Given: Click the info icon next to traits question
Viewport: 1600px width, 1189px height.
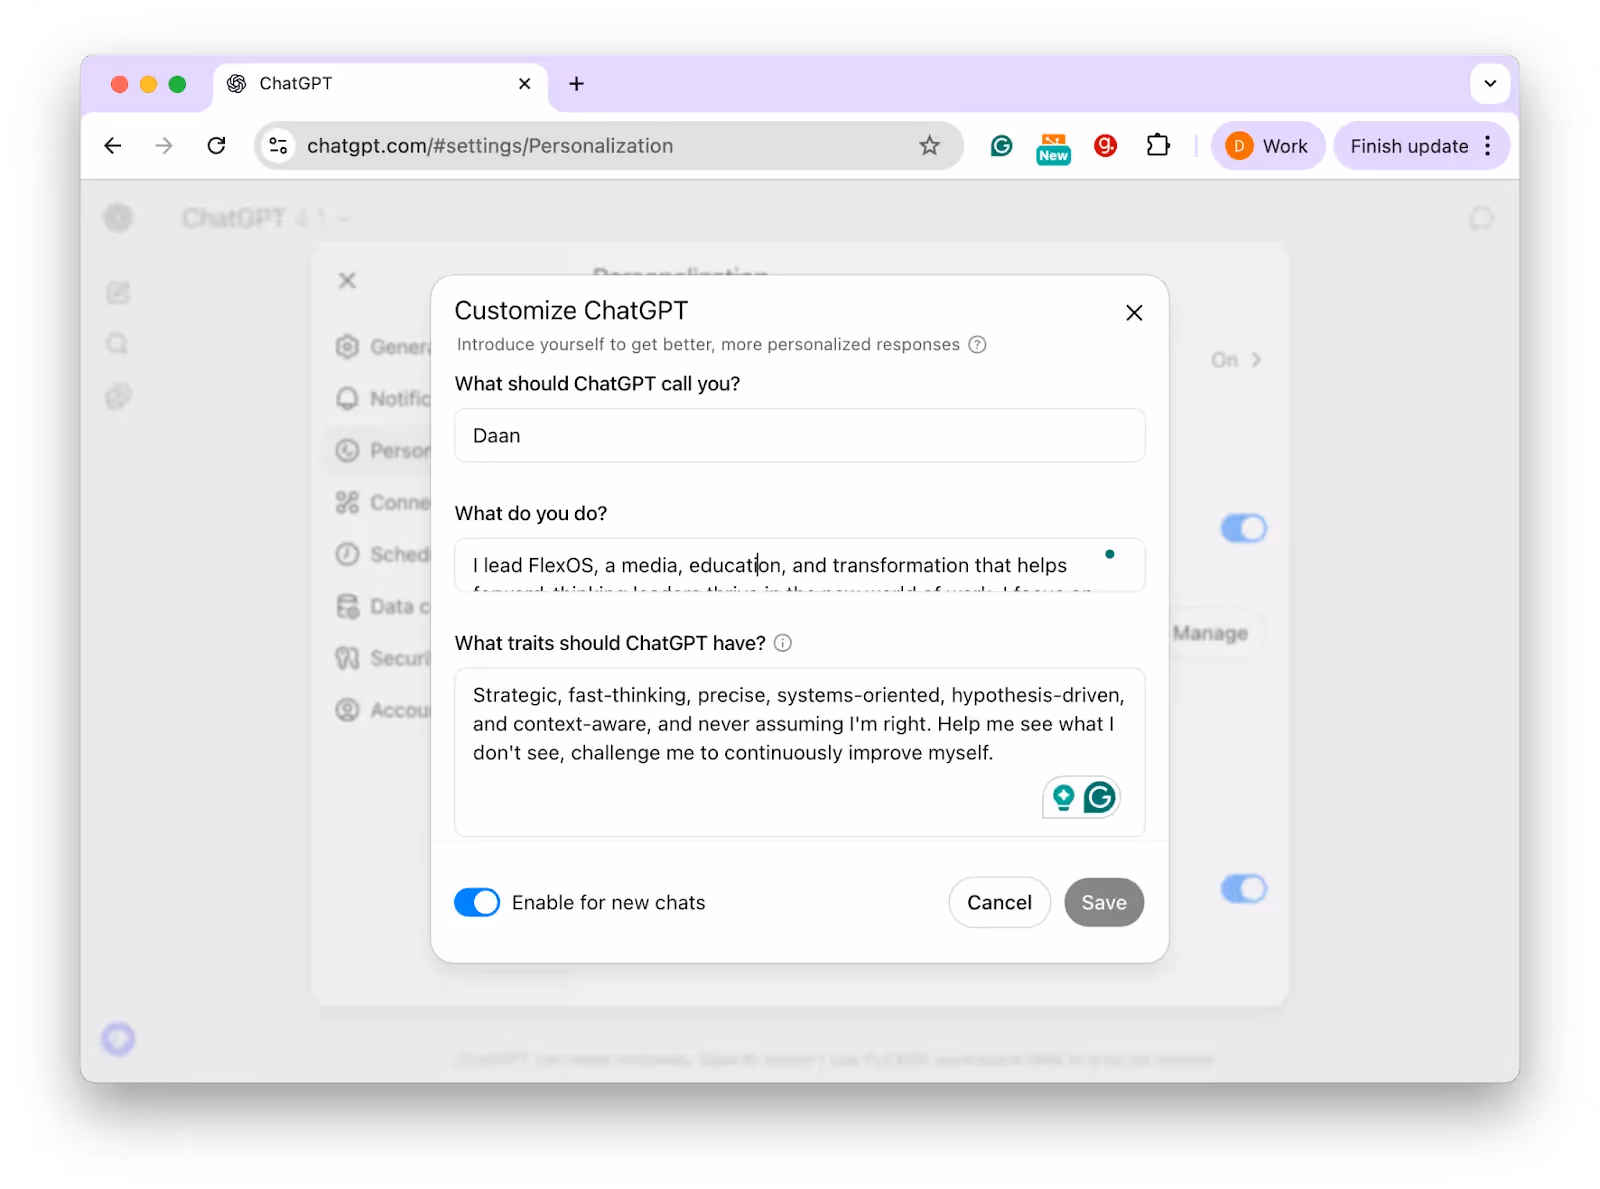Looking at the screenshot, I should coord(783,643).
